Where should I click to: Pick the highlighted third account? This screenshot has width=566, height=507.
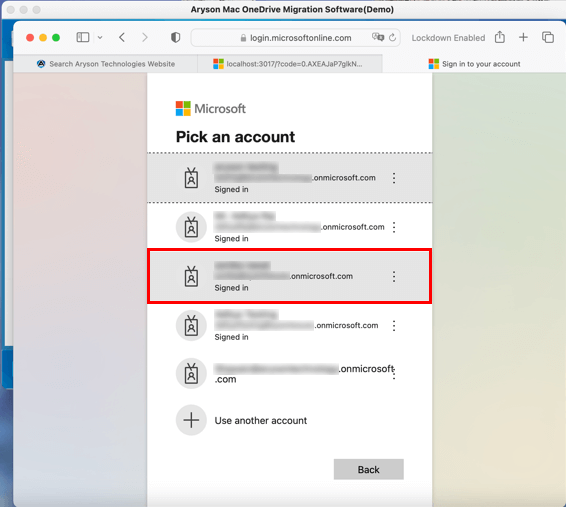coord(289,276)
